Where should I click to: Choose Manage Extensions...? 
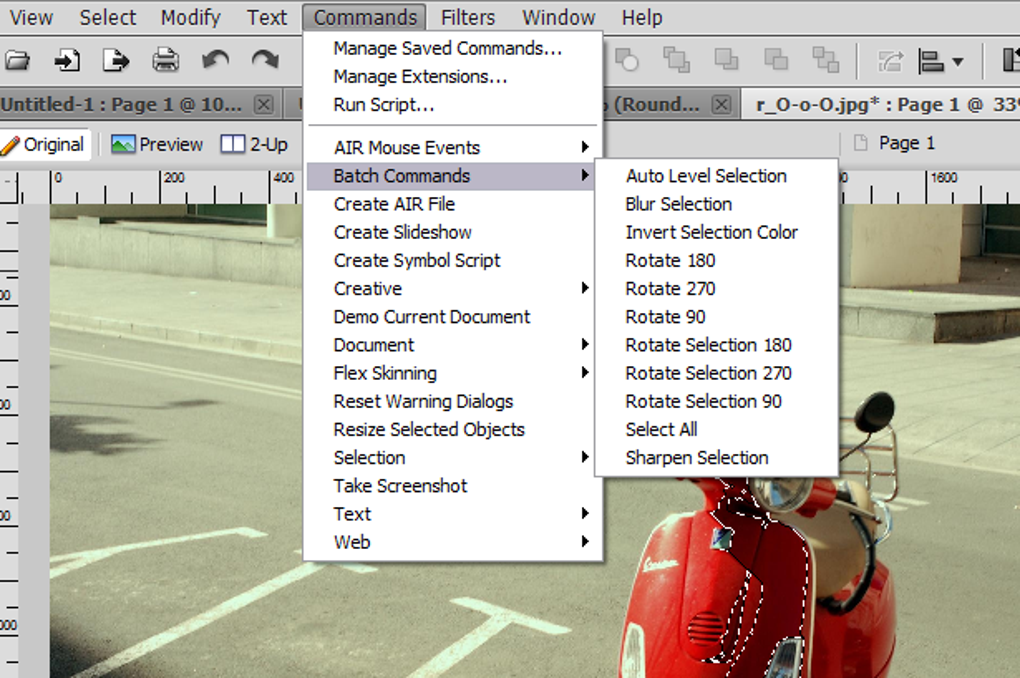pyautogui.click(x=451, y=77)
